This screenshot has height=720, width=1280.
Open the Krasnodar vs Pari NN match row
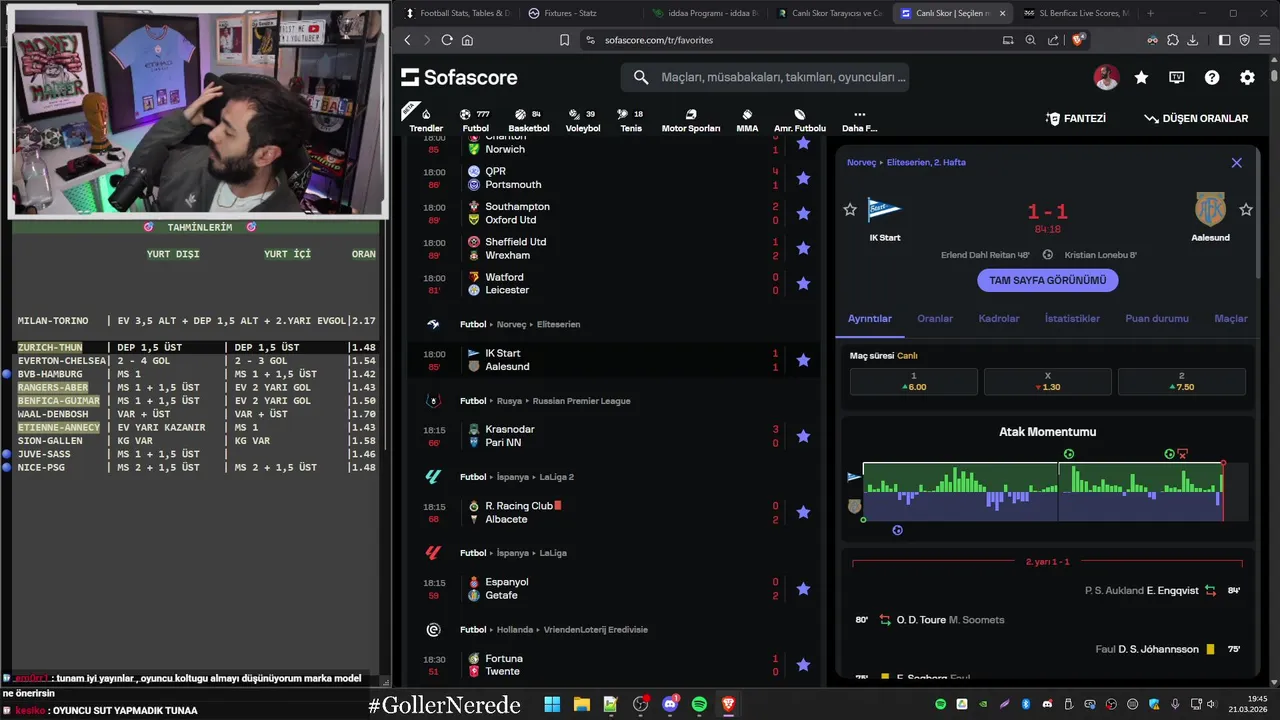click(614, 436)
